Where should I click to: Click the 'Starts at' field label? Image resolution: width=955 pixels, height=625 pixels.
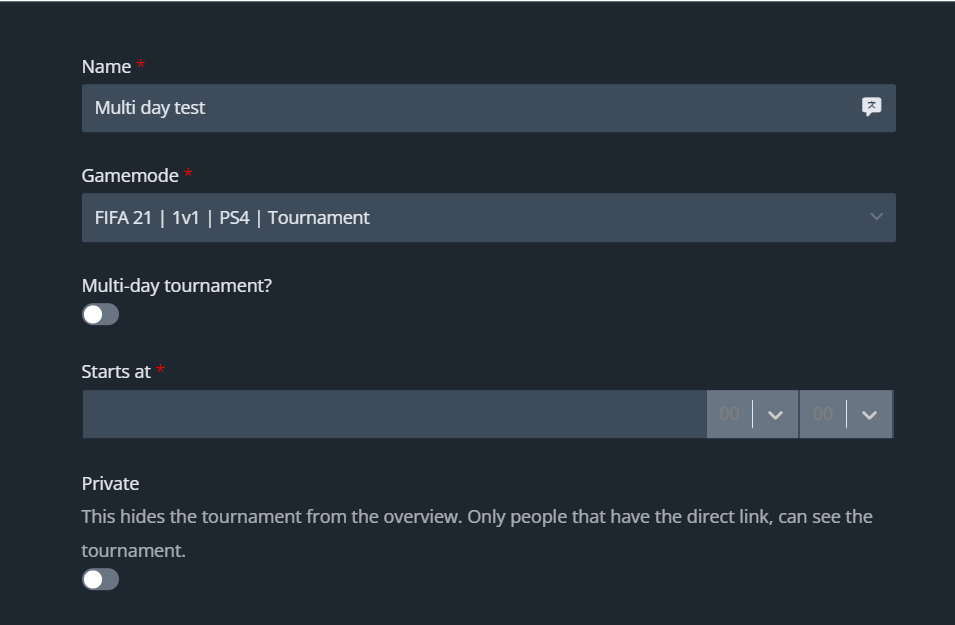pyautogui.click(x=116, y=371)
